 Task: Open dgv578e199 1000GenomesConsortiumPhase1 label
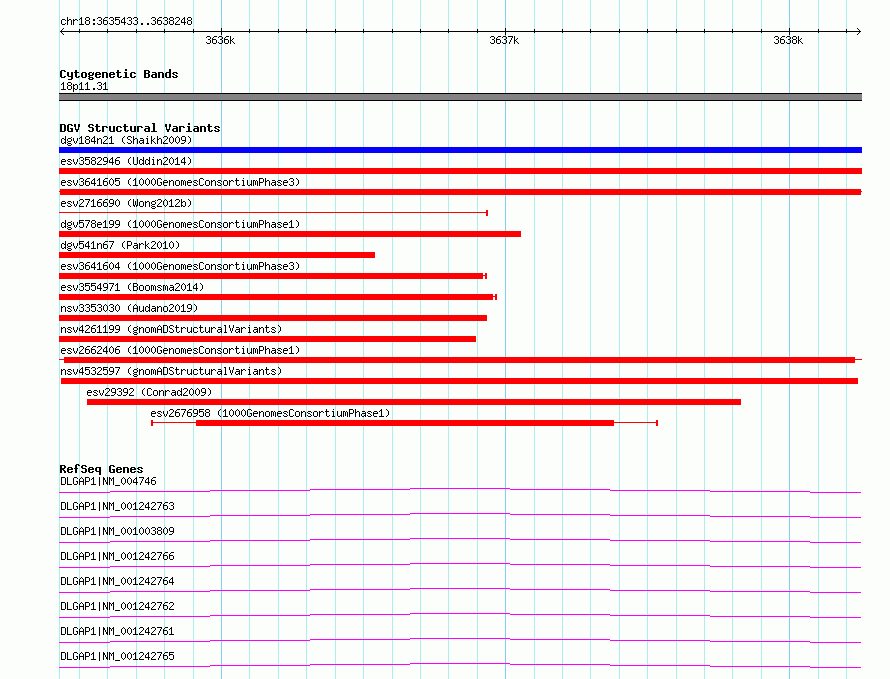click(180, 224)
